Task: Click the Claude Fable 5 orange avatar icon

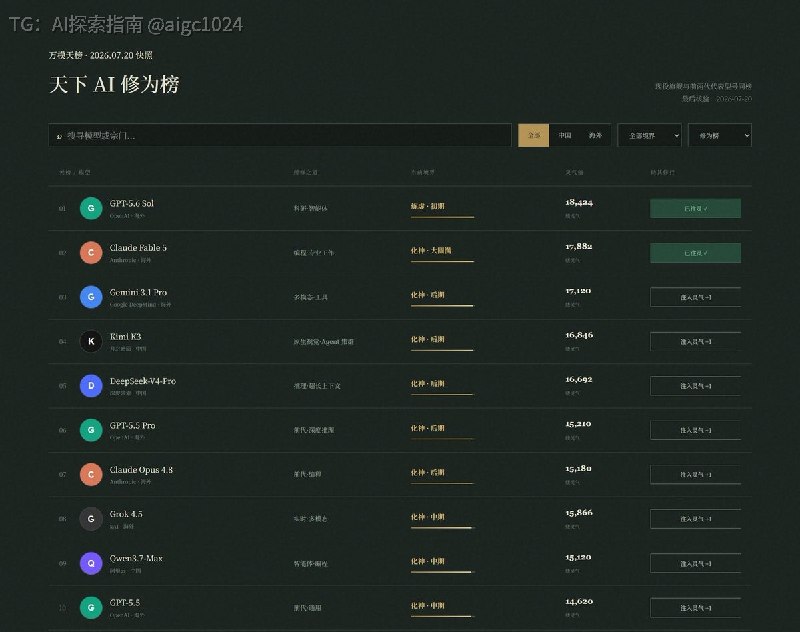Action: click(x=91, y=252)
